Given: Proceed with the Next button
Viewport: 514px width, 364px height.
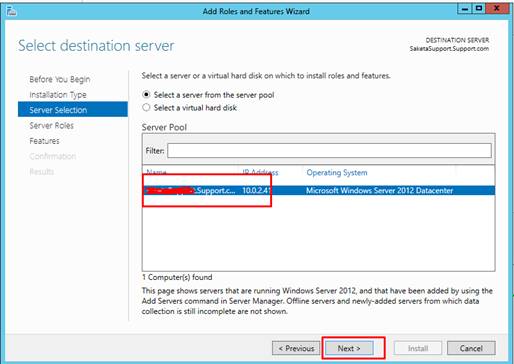Looking at the screenshot, I should (349, 348).
